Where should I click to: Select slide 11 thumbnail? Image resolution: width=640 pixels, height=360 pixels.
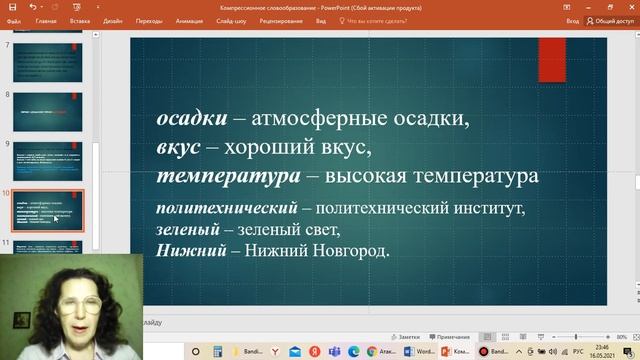[x=48, y=247]
